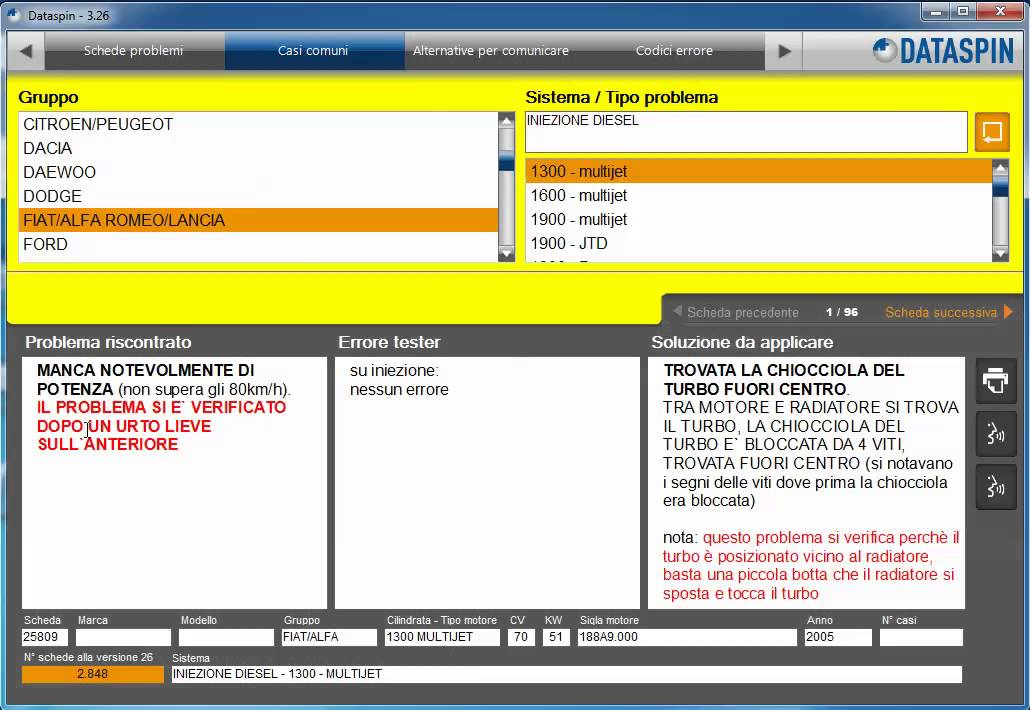The height and width of the screenshot is (710, 1030).
Task: Click the upper voice/speak icon button
Action: [996, 433]
